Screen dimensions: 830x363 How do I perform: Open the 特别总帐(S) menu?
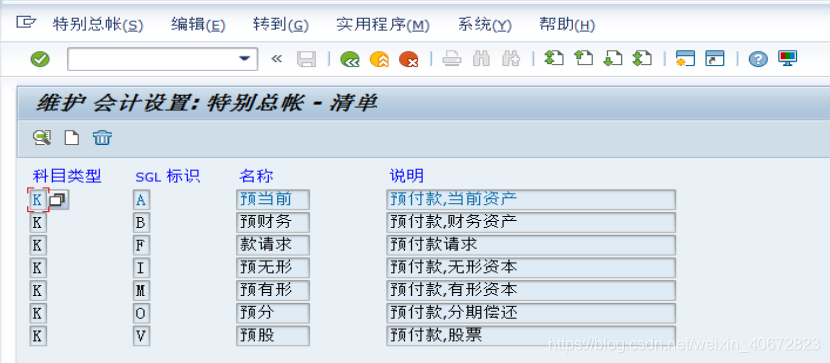click(98, 24)
